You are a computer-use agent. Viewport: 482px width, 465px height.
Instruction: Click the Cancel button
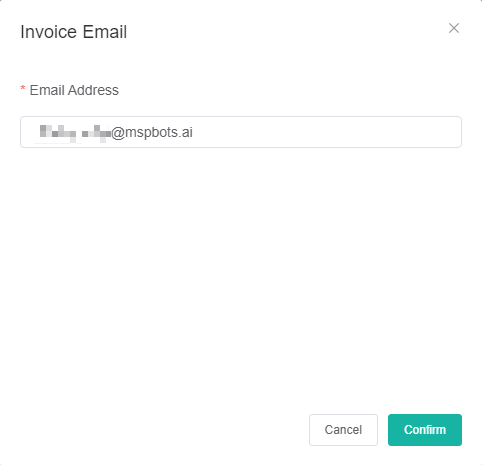[343, 430]
